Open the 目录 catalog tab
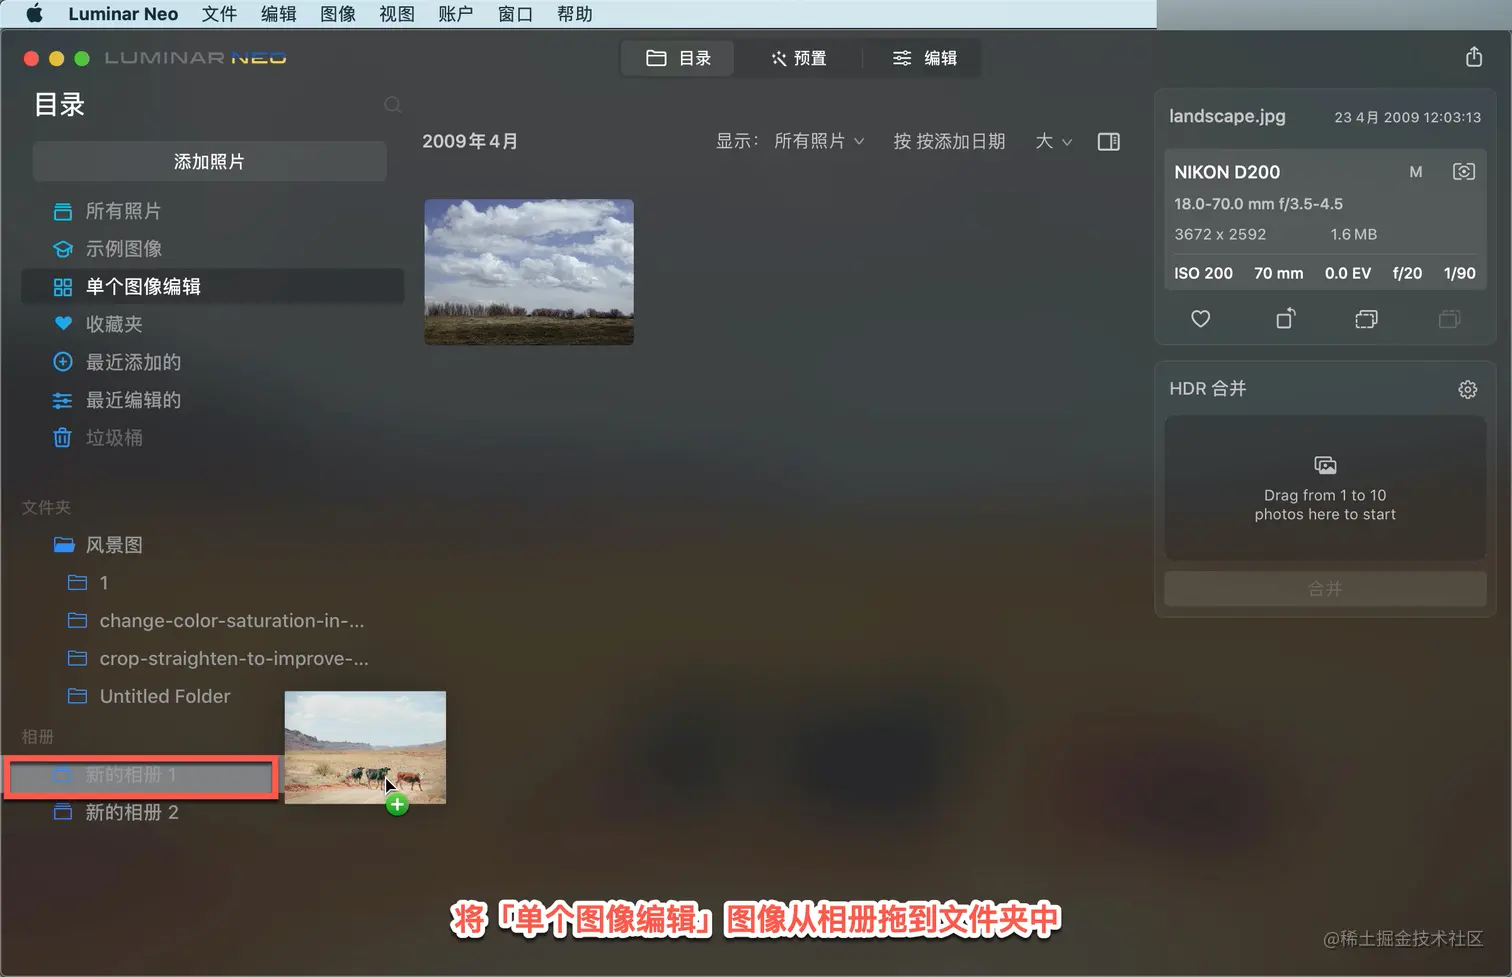This screenshot has width=1512, height=977. pos(678,58)
